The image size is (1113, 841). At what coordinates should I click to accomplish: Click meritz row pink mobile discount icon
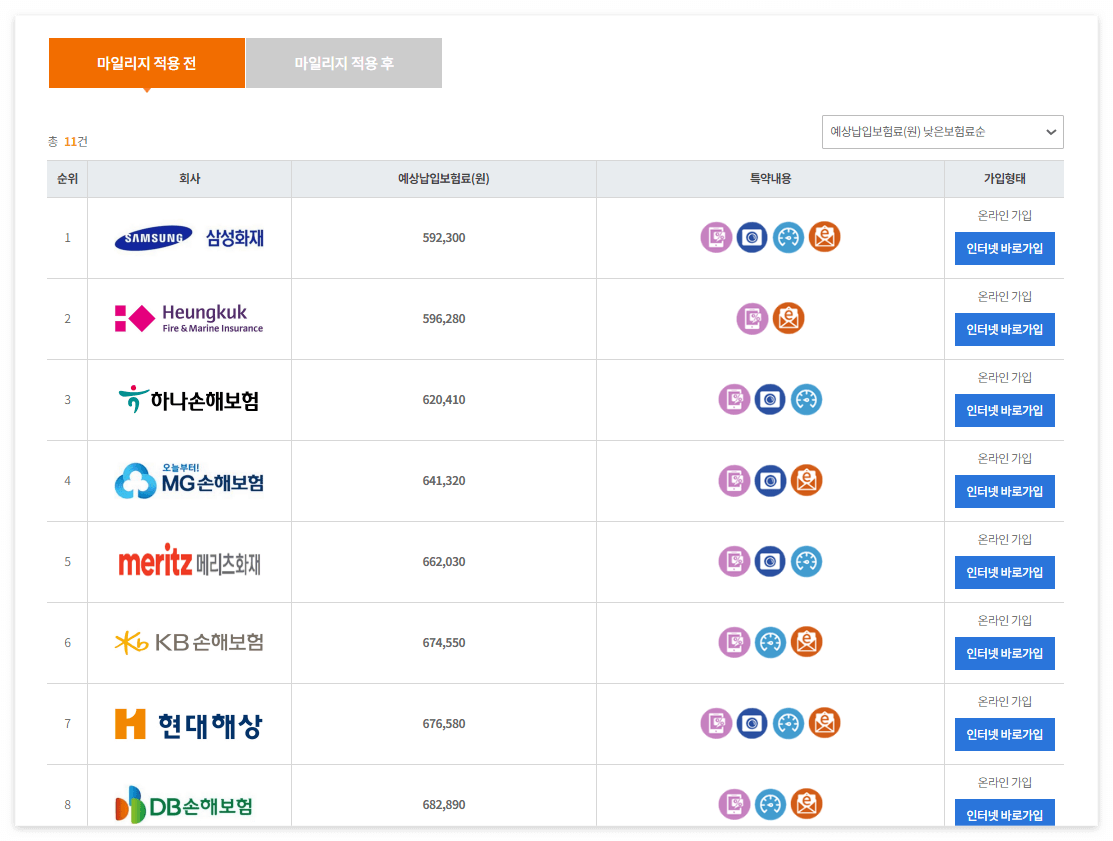(735, 561)
